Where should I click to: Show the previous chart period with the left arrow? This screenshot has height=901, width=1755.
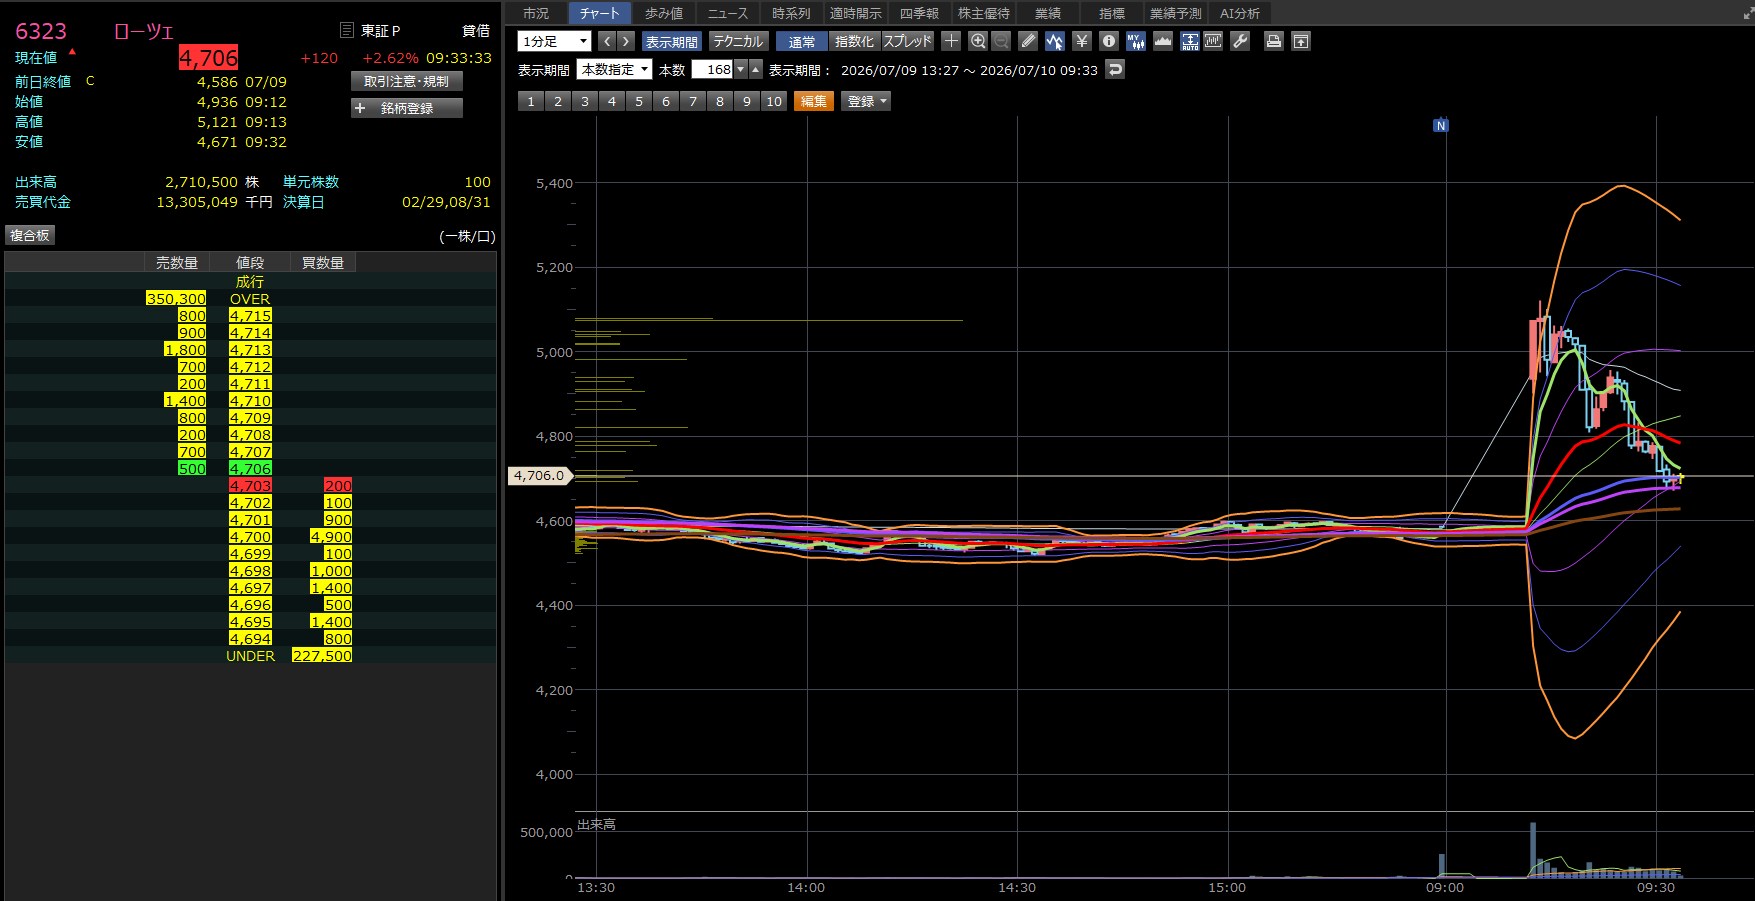point(607,41)
